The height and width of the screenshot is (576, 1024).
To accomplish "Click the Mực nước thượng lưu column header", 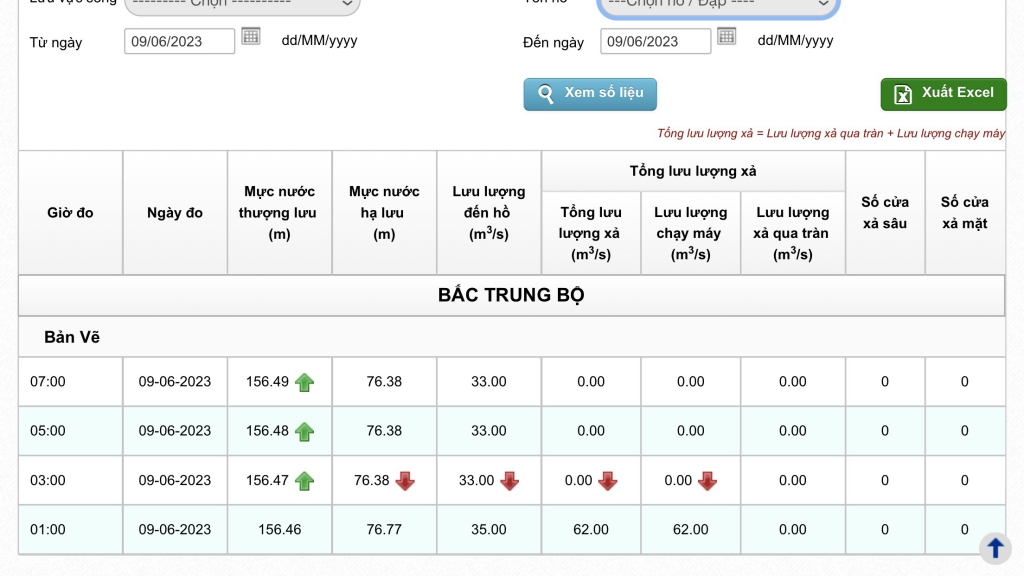I will 279,213.
